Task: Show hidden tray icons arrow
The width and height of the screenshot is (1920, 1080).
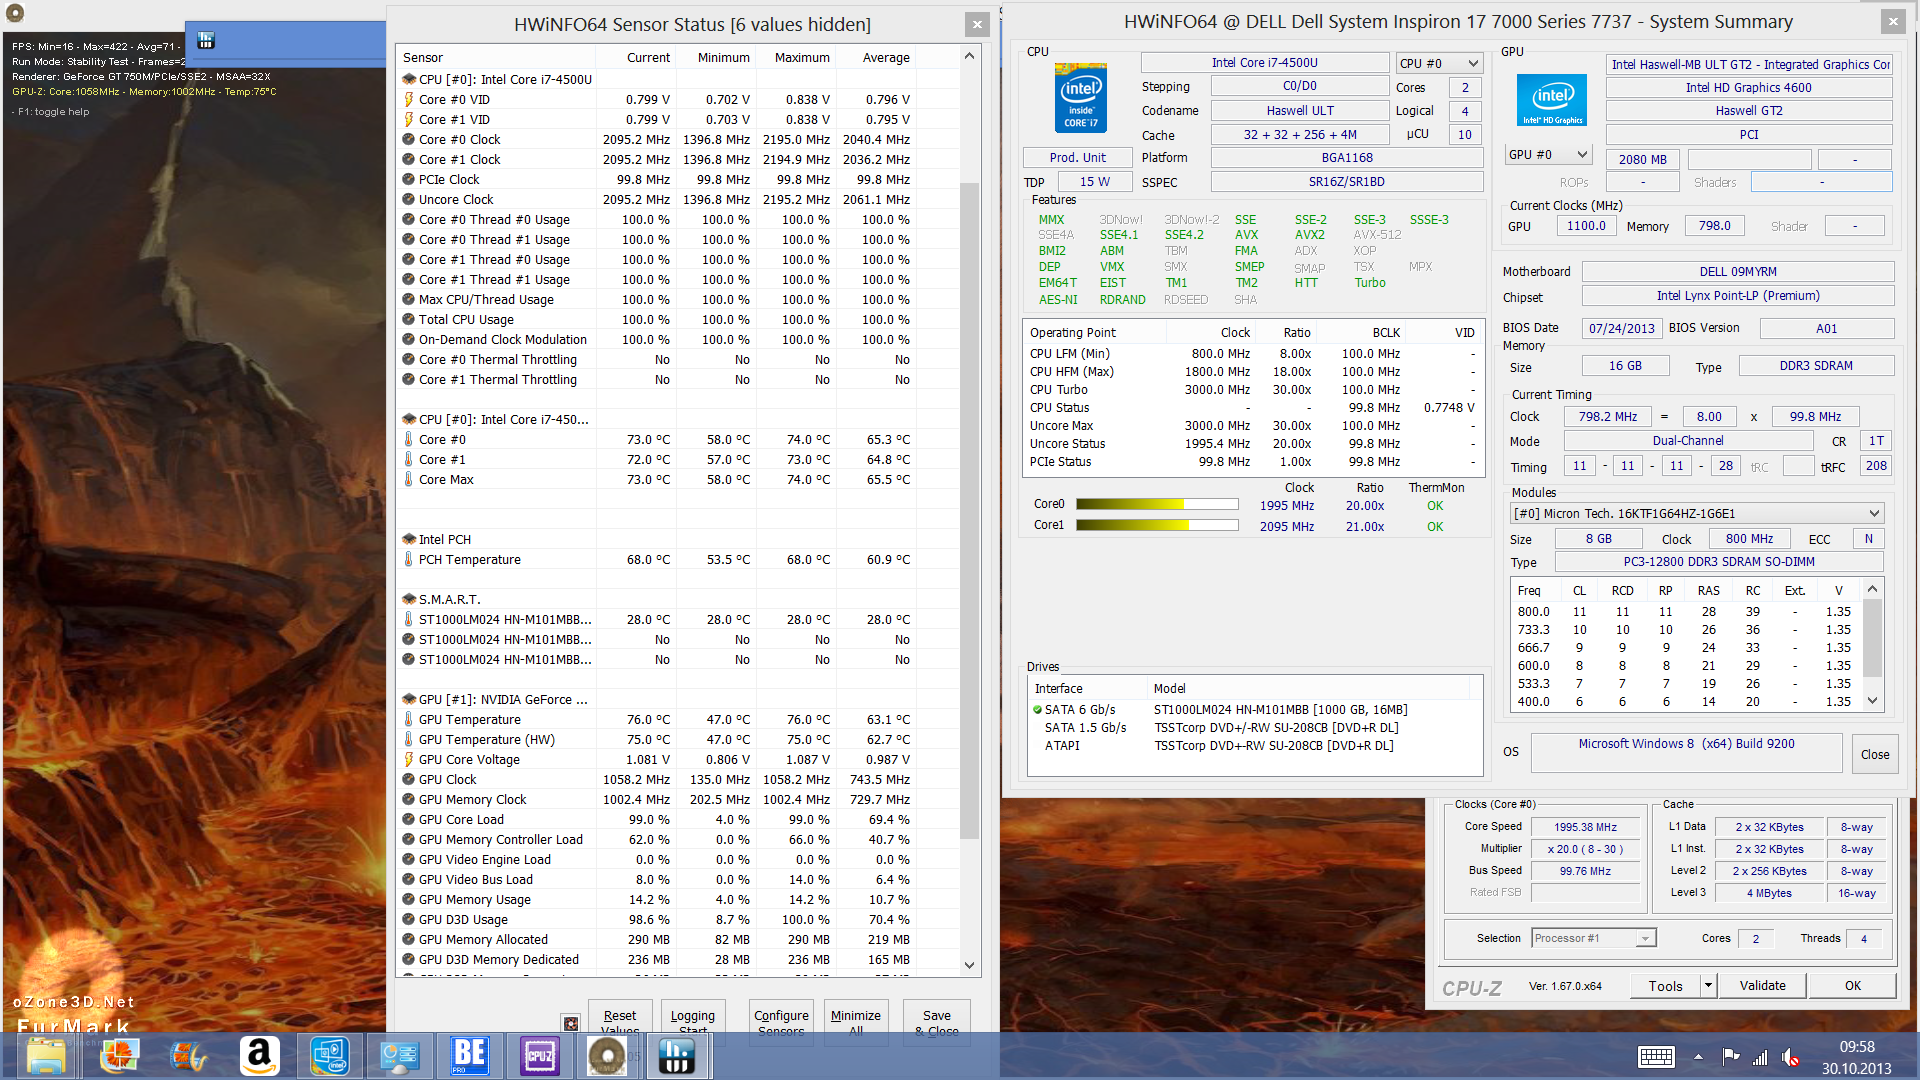Action: coord(1698,1057)
